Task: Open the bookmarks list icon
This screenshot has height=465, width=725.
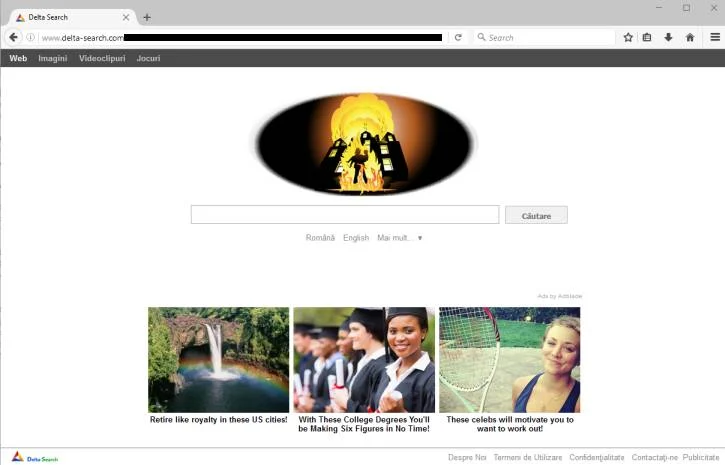Action: pyautogui.click(x=647, y=37)
